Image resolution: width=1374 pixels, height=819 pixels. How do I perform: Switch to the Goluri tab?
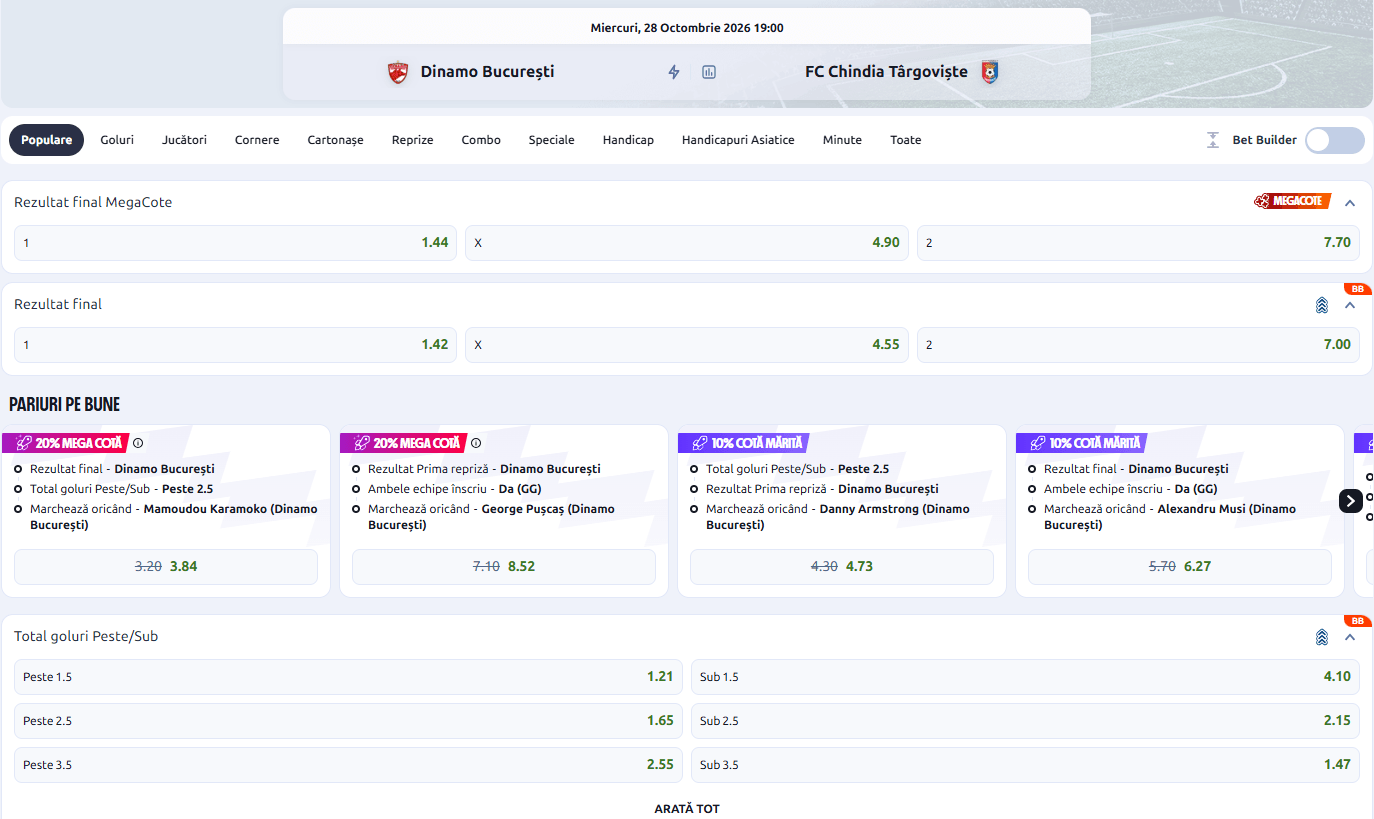(117, 140)
